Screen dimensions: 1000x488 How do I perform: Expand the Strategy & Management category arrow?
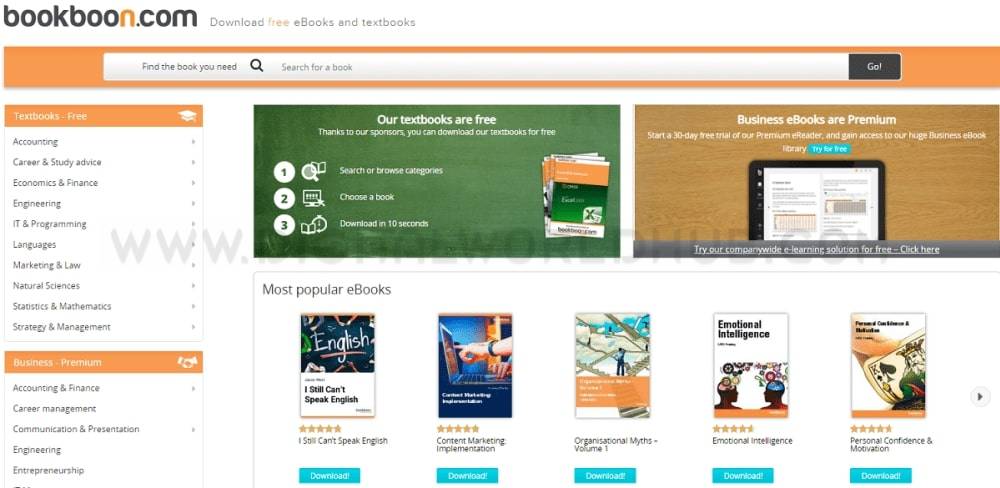point(193,327)
